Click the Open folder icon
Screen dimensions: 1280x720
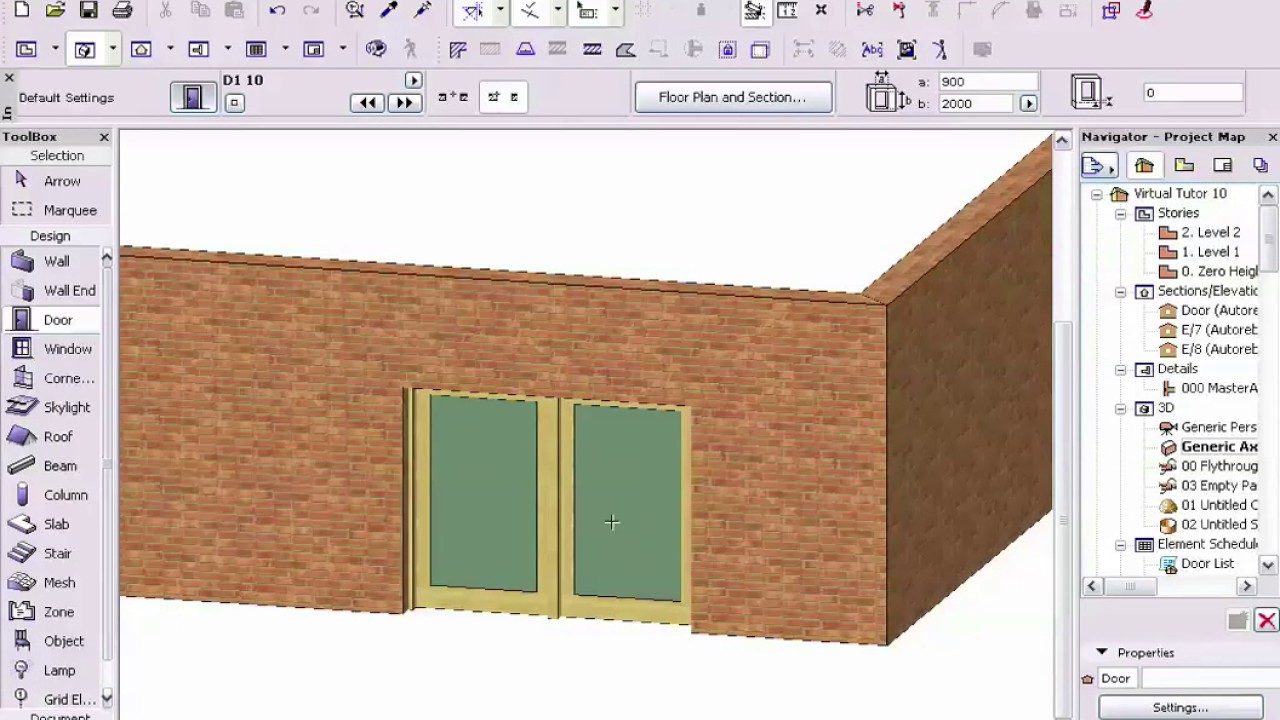coord(56,11)
